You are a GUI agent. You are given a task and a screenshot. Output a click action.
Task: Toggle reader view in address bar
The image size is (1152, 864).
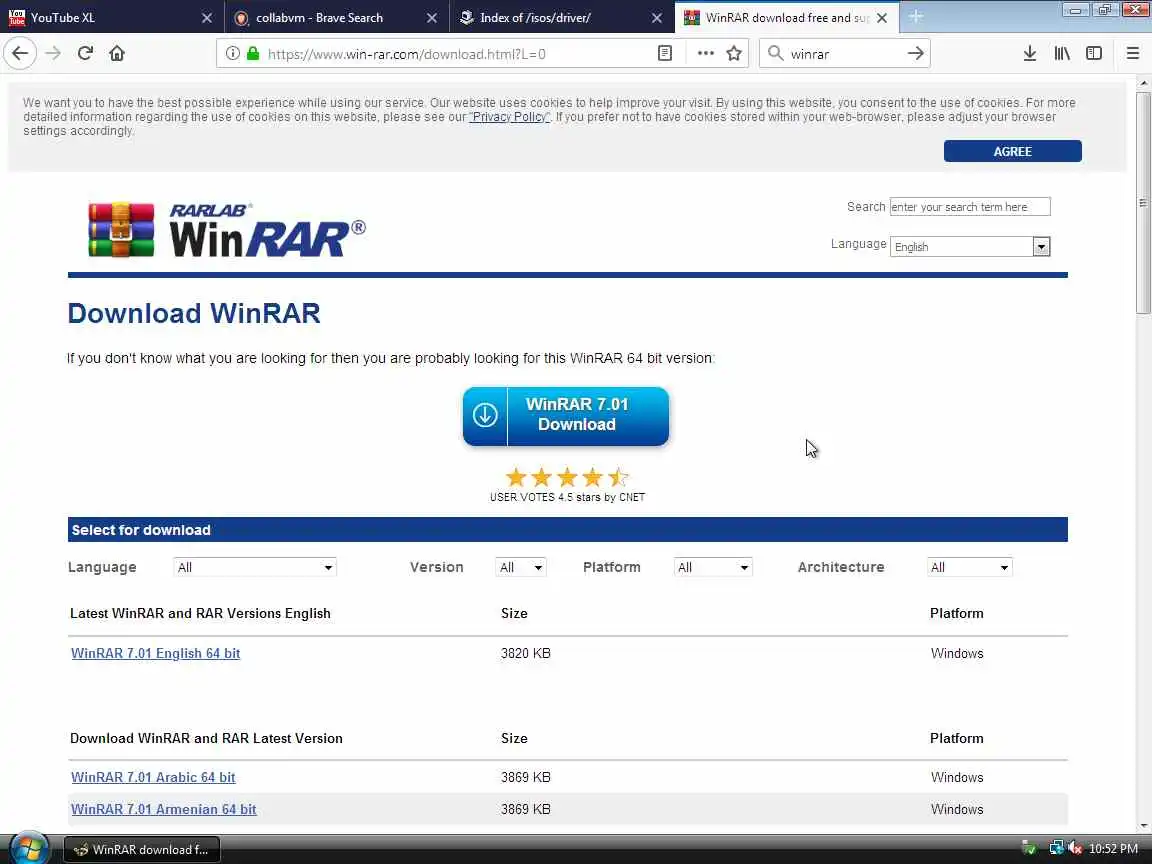664,54
